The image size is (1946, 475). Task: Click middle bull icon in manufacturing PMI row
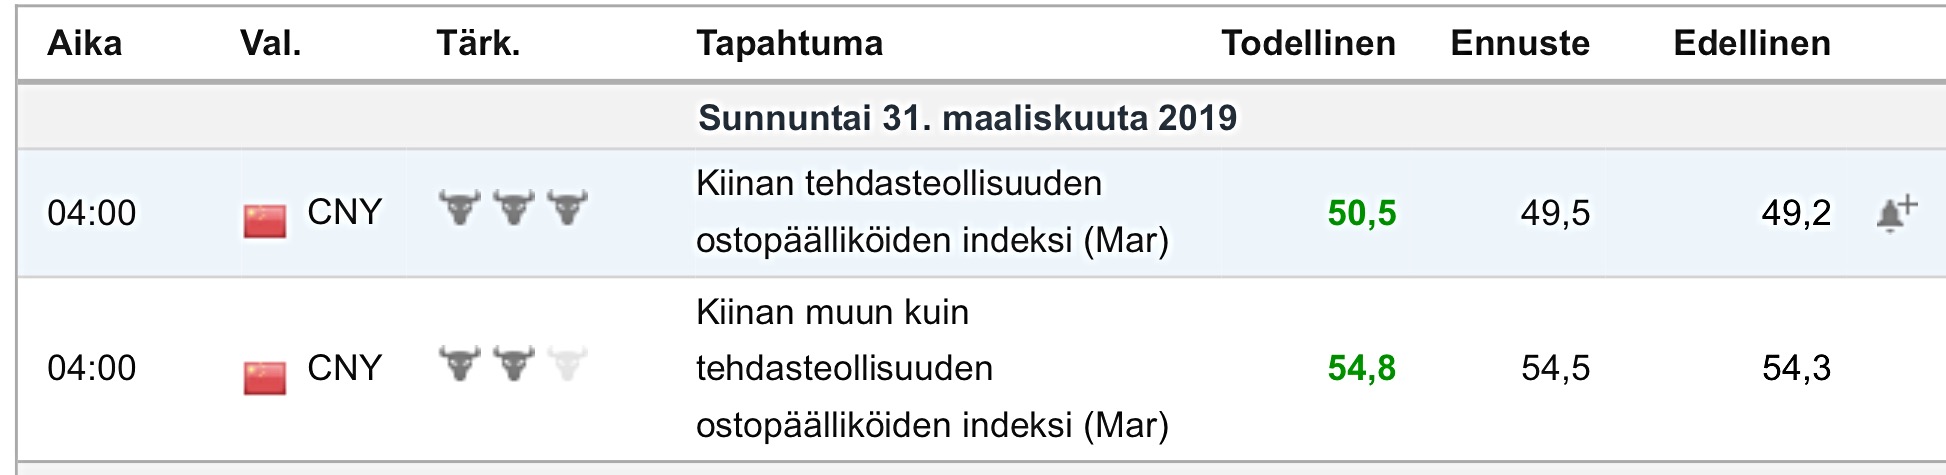click(514, 207)
